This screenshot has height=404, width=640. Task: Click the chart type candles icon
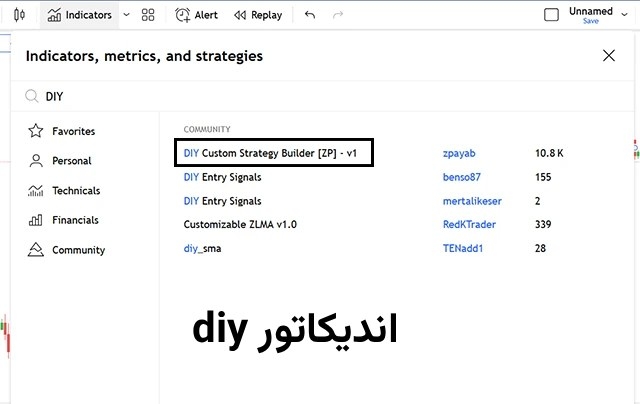pos(19,15)
